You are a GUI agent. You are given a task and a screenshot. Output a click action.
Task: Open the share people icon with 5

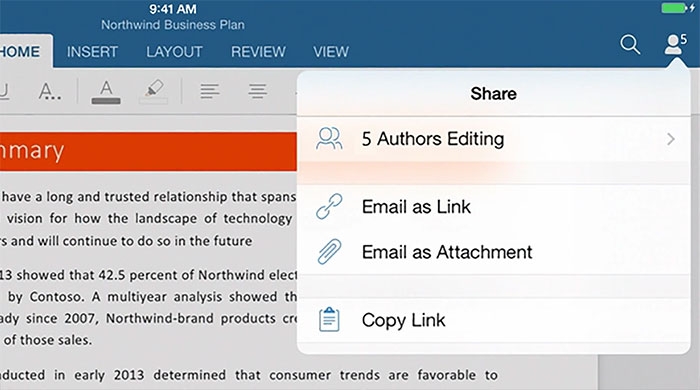point(675,44)
